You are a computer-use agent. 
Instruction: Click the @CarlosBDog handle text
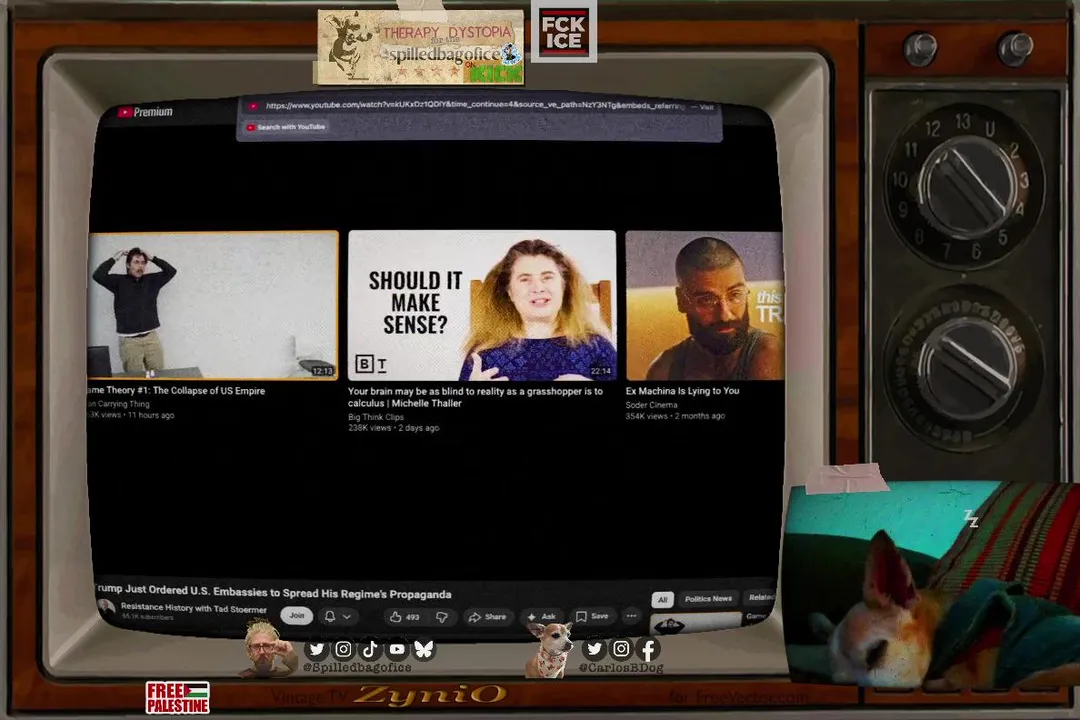621,668
